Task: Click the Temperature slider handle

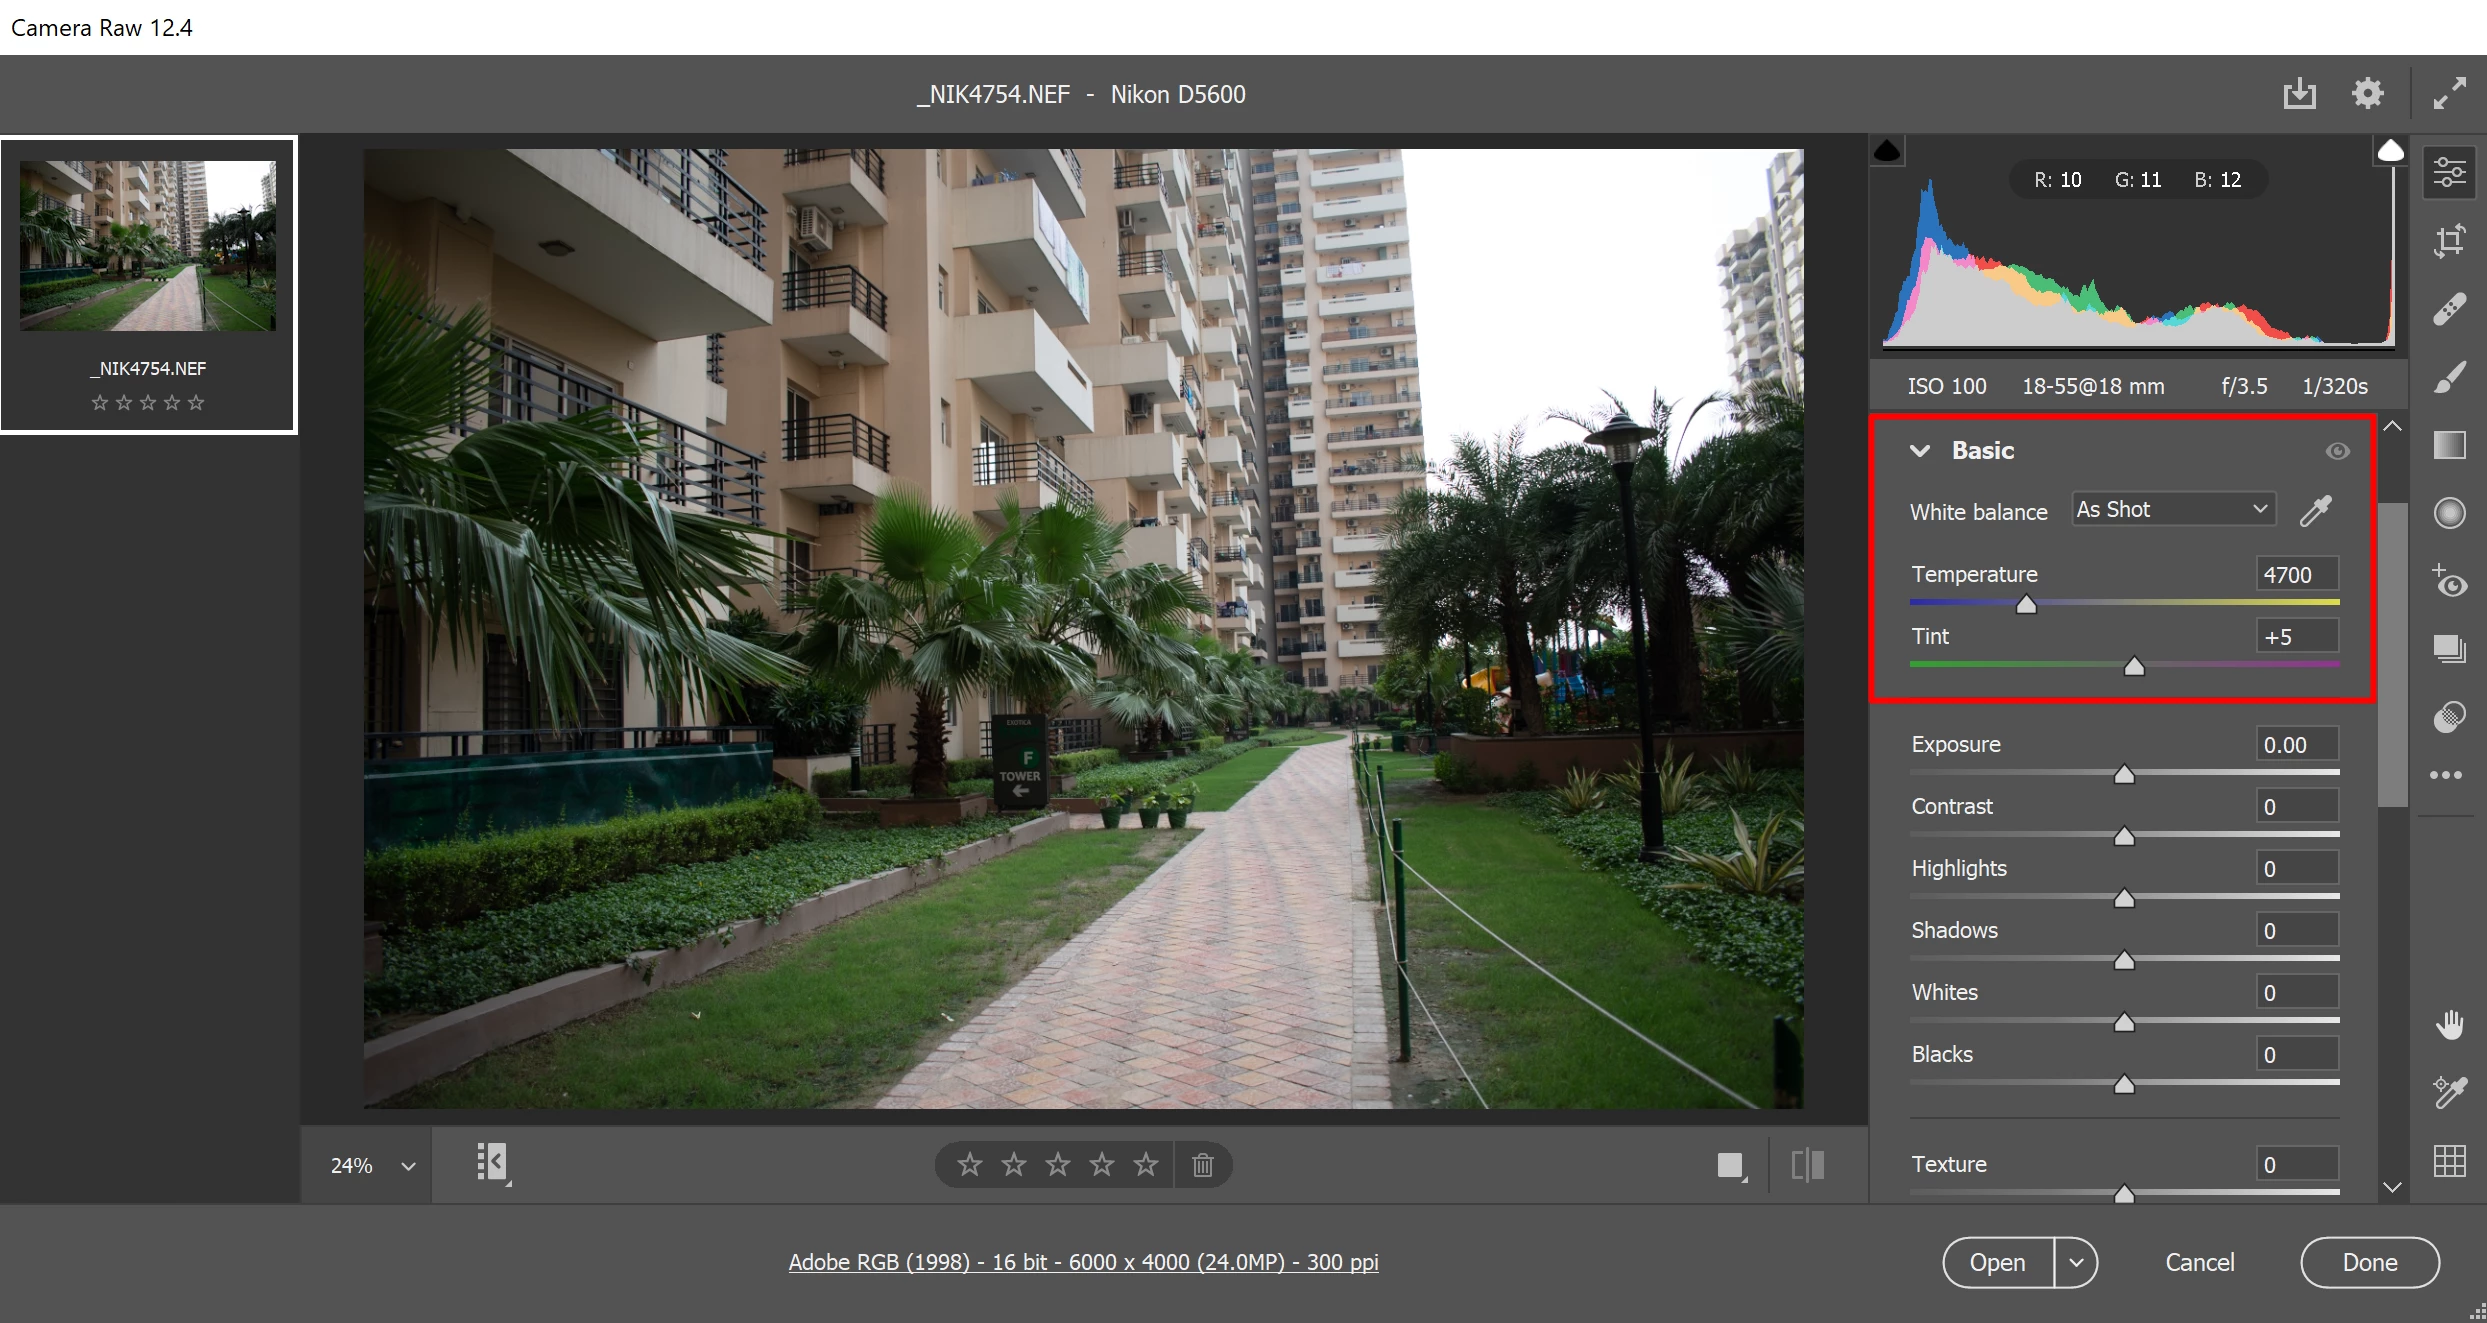Action: pyautogui.click(x=2026, y=604)
